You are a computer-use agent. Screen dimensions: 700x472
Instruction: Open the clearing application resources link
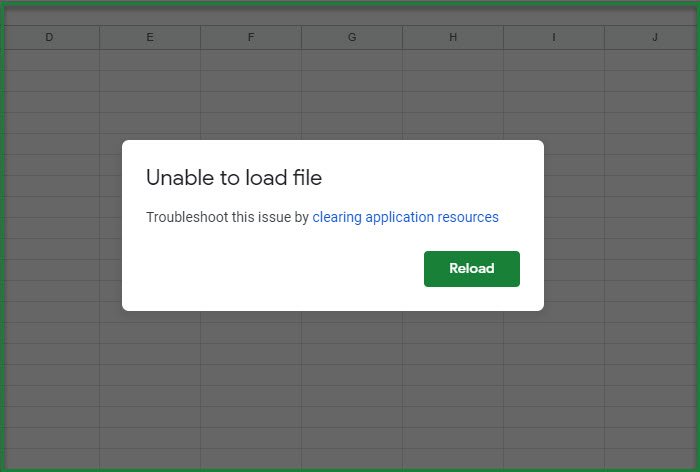point(405,217)
